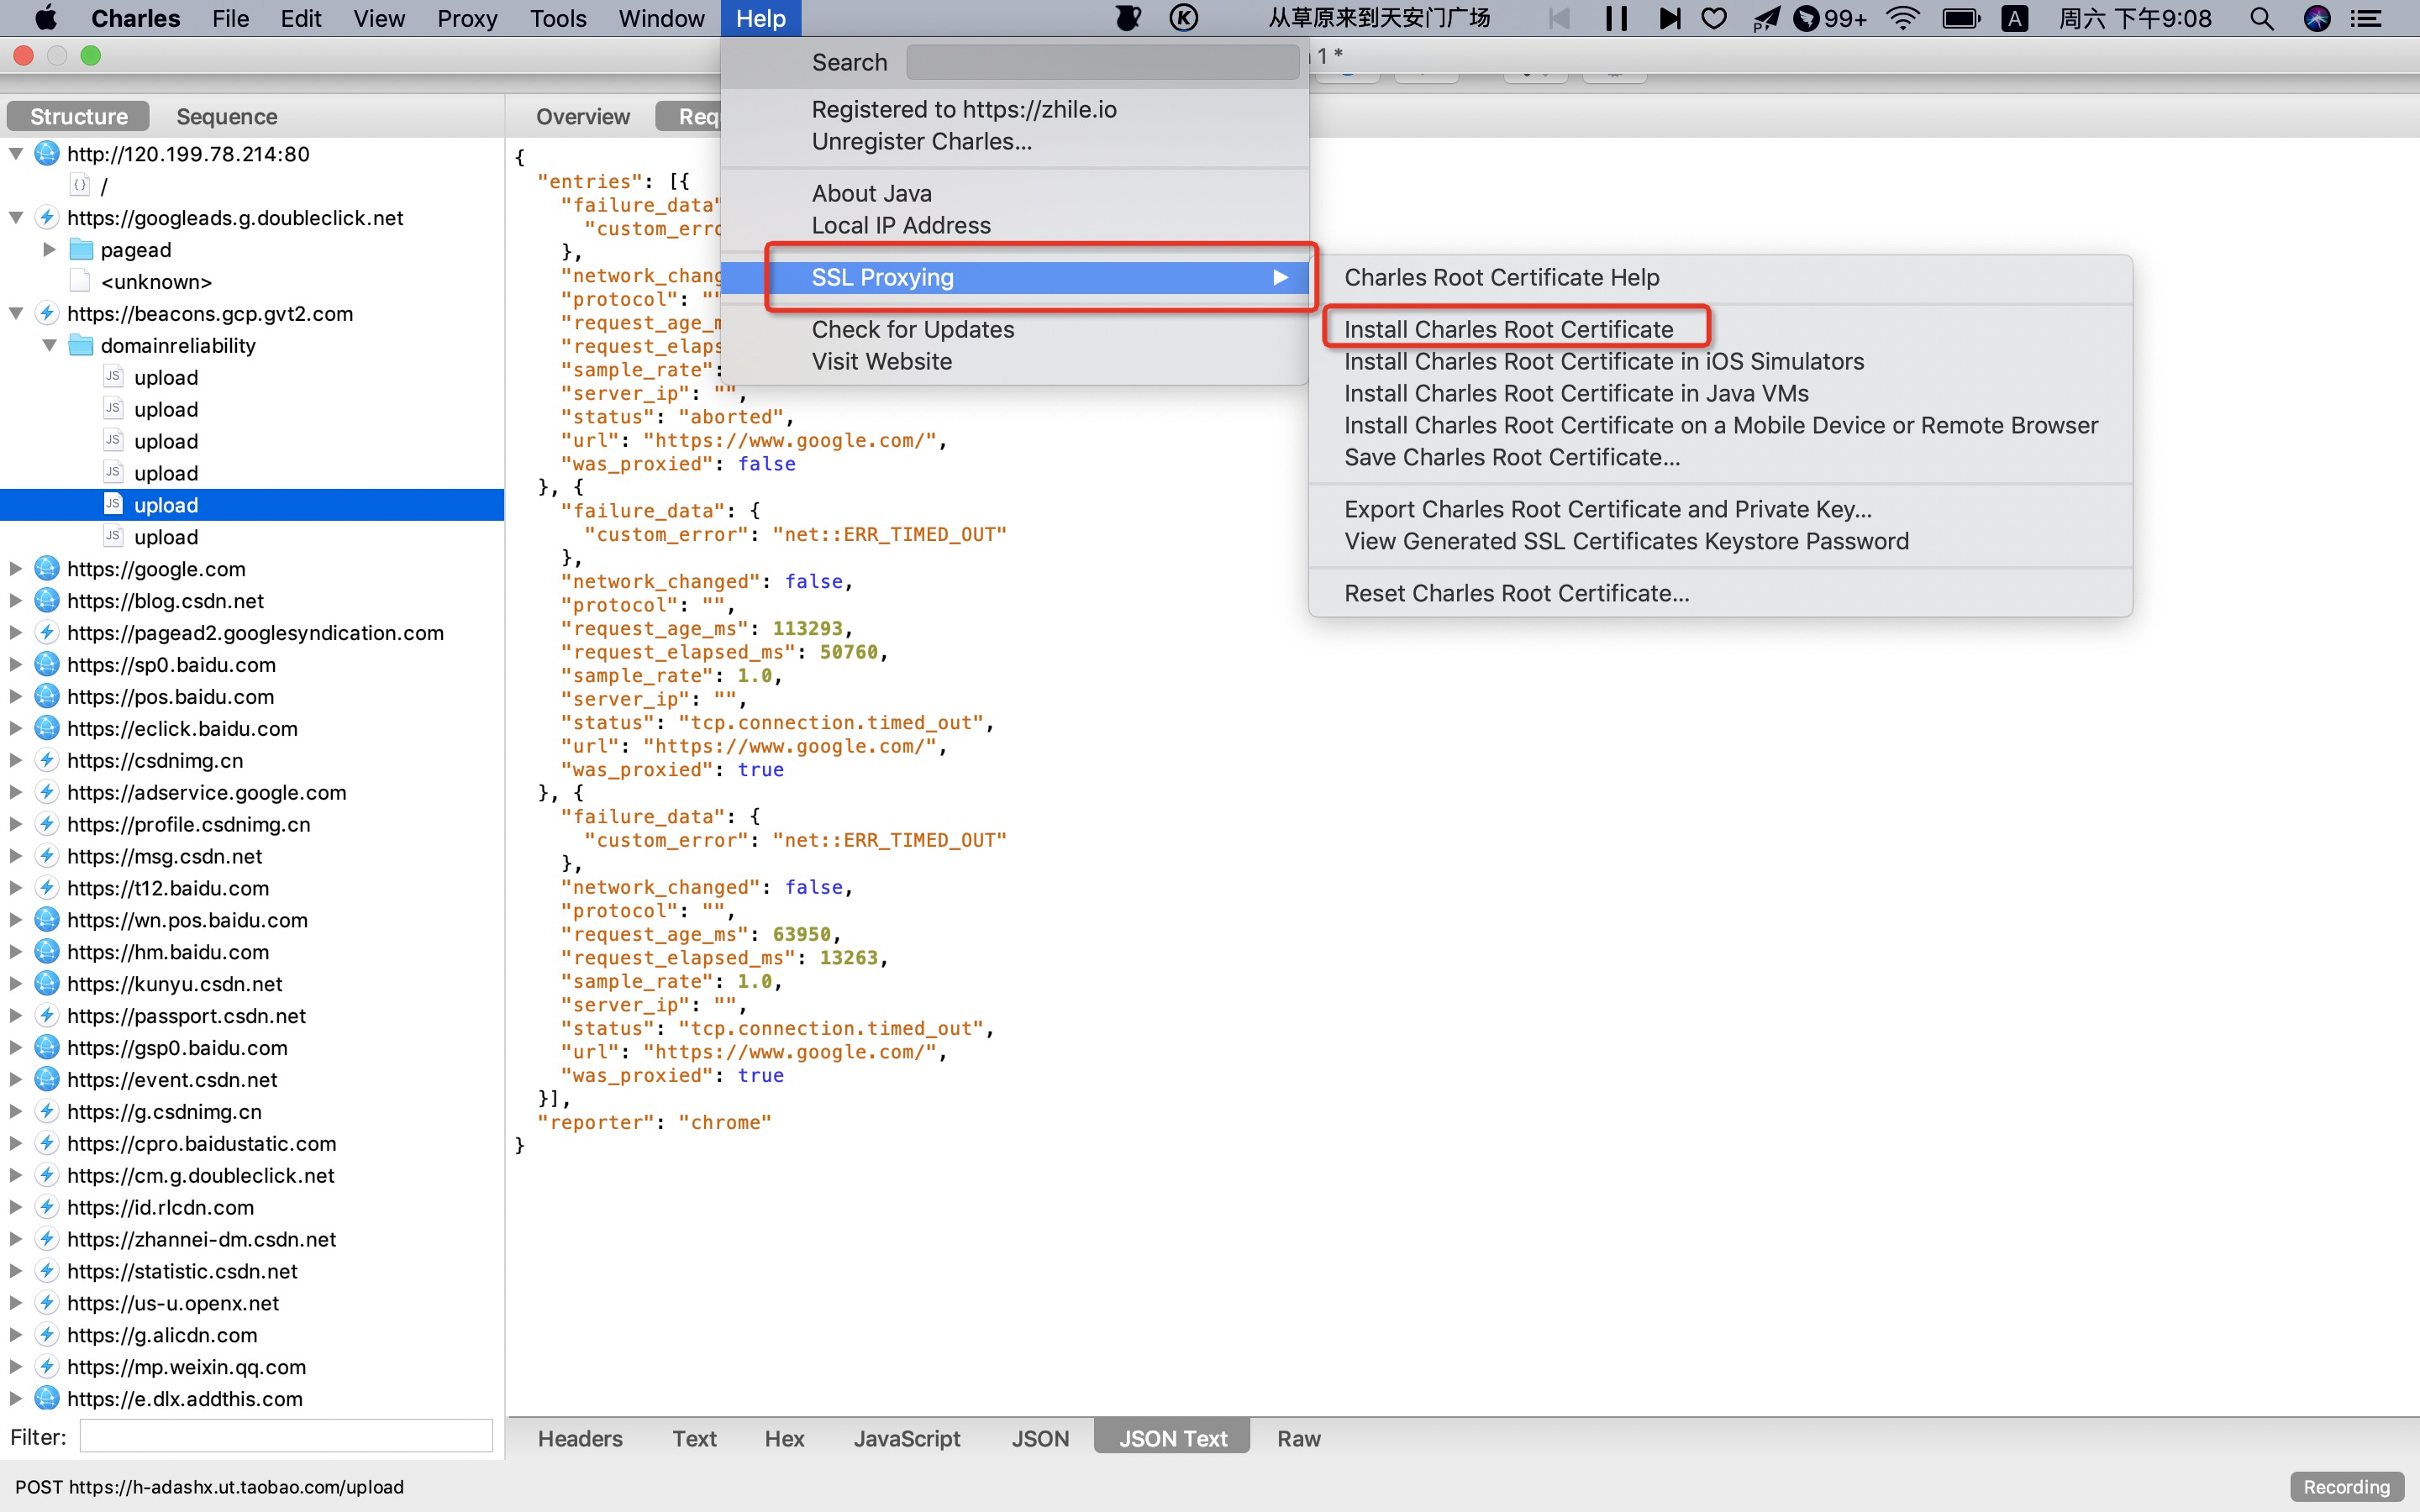Click the pagead folder icon
Viewport: 2420px width, 1512px height.
pos(81,250)
